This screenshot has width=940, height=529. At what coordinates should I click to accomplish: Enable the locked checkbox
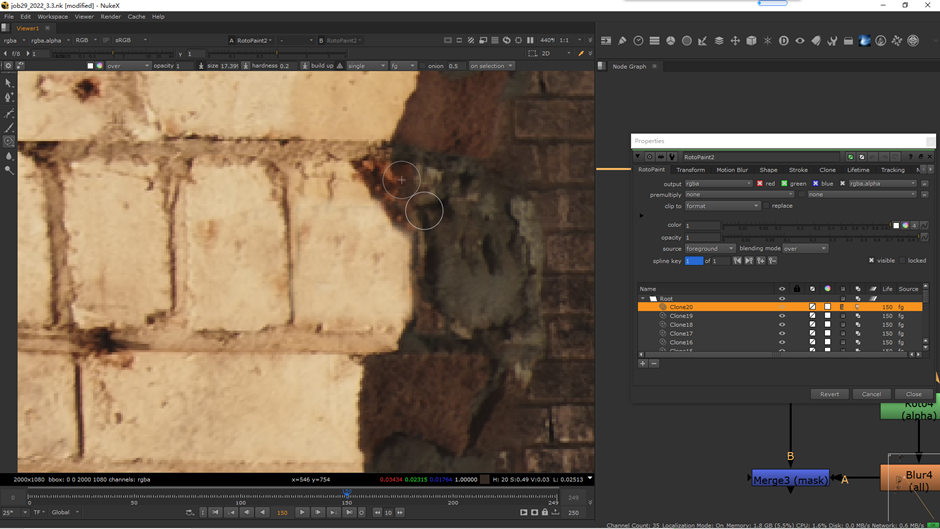tap(902, 260)
